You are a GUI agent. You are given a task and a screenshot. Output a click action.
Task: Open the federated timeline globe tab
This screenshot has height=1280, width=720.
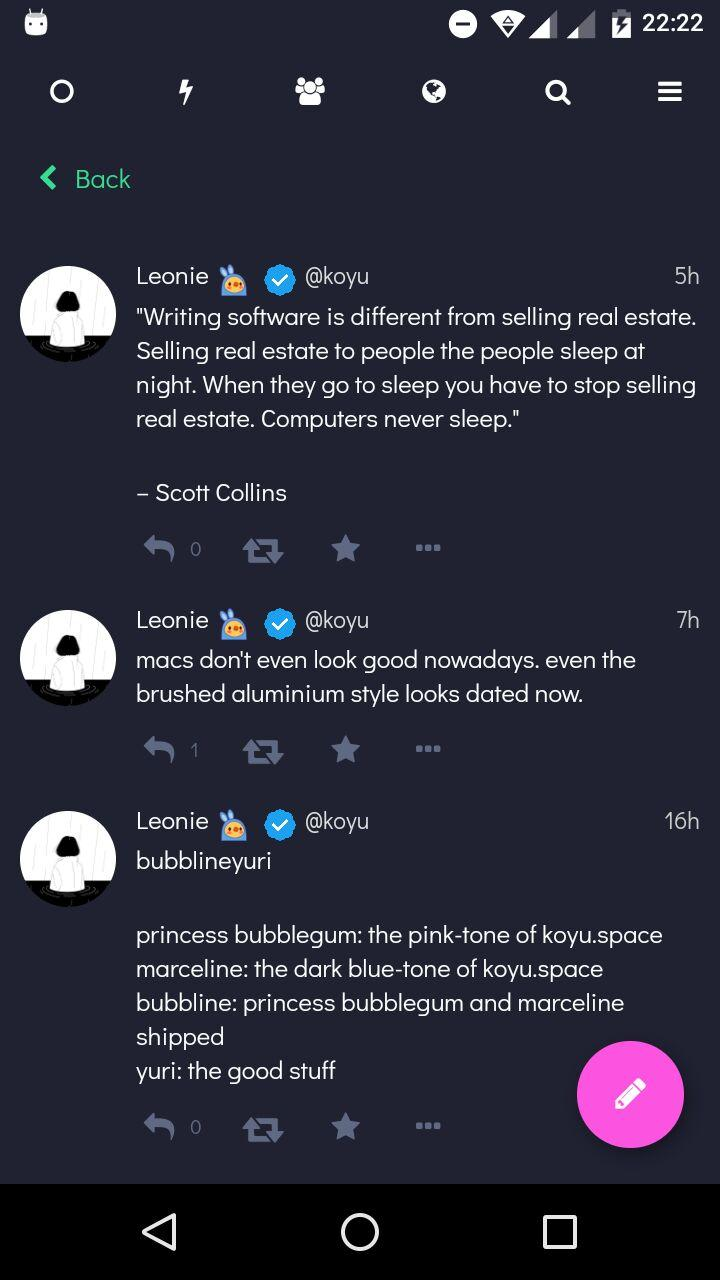(x=434, y=92)
